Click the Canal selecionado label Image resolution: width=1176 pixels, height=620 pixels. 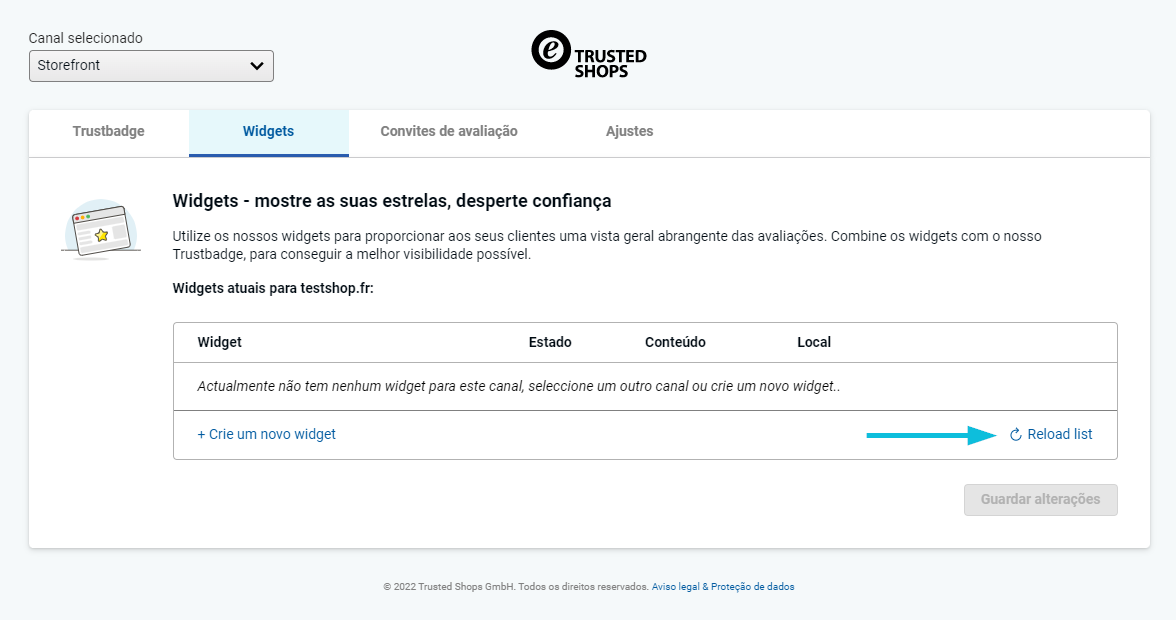click(86, 38)
